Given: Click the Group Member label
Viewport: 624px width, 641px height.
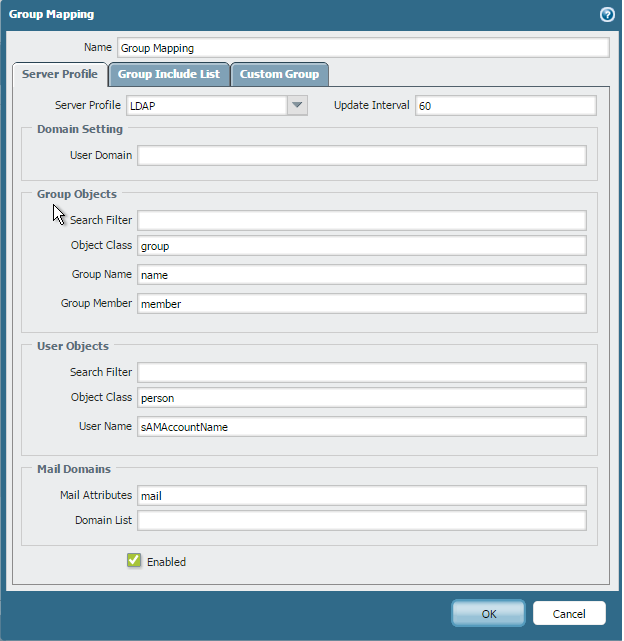Looking at the screenshot, I should [97, 303].
